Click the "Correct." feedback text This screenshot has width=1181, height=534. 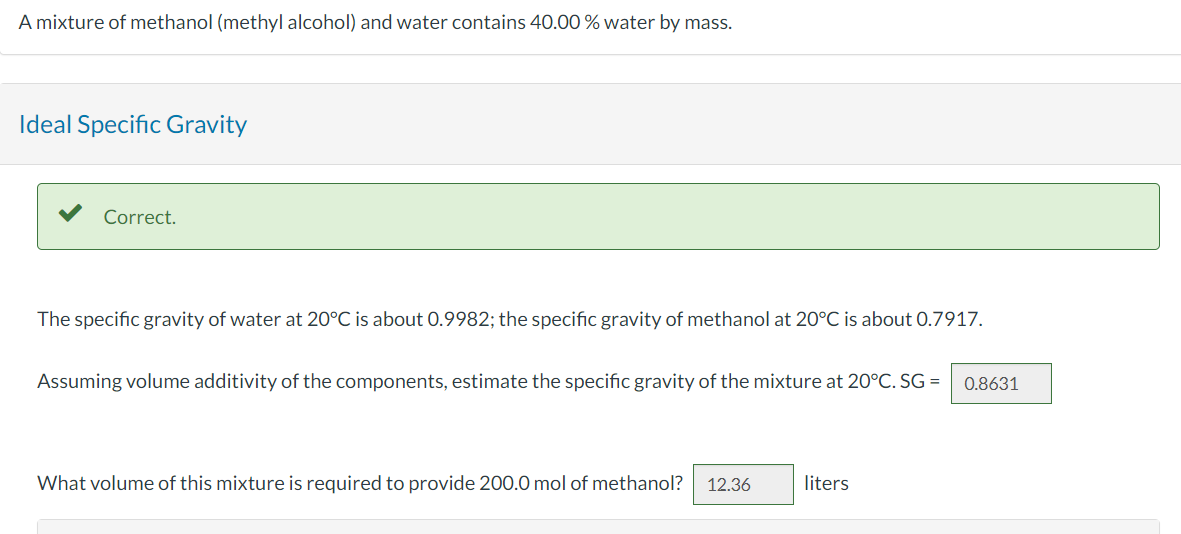(139, 217)
